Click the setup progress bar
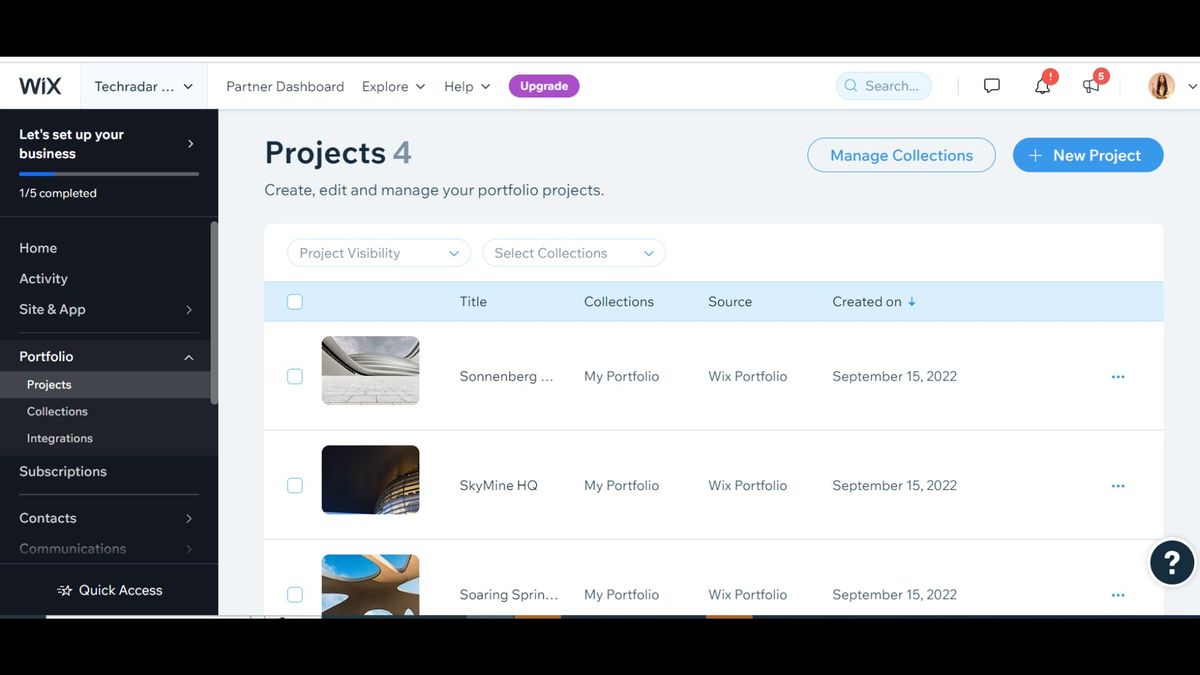 (109, 174)
